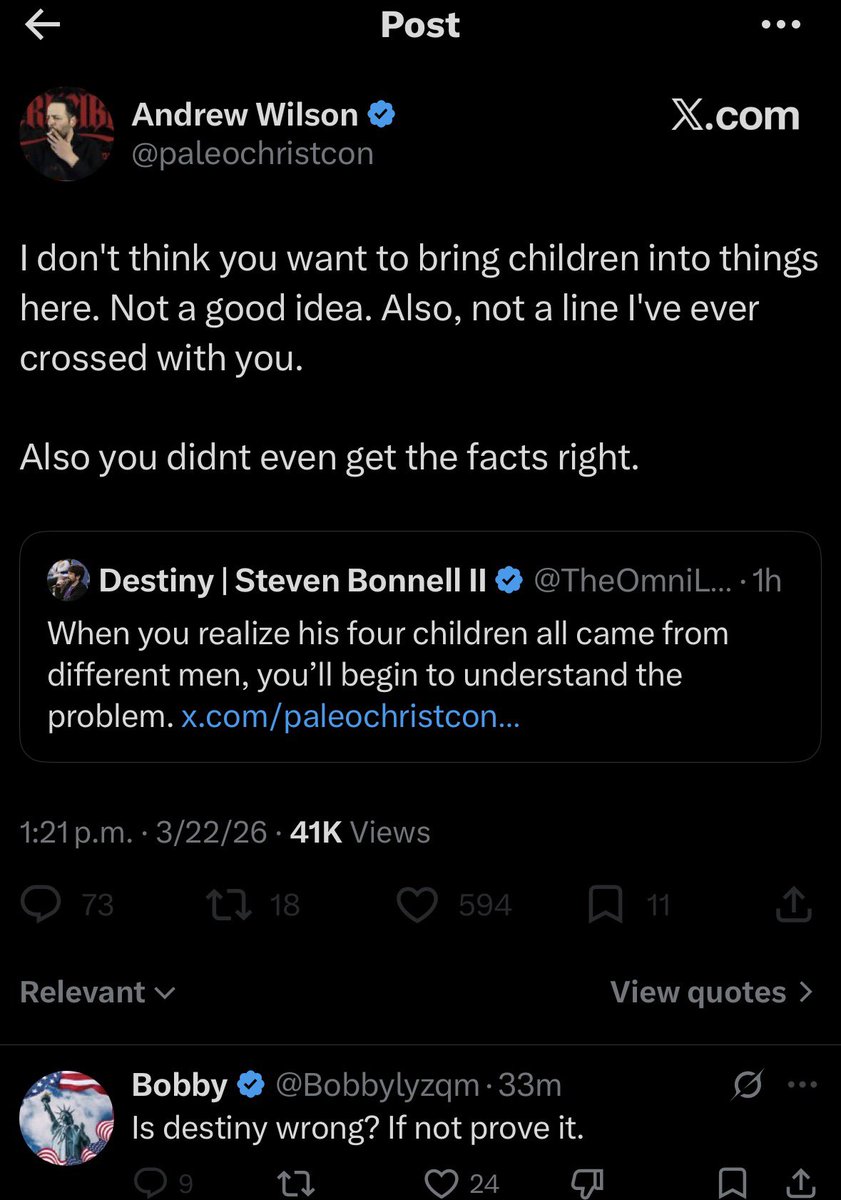Open the quoted Destiny post

coord(420,647)
